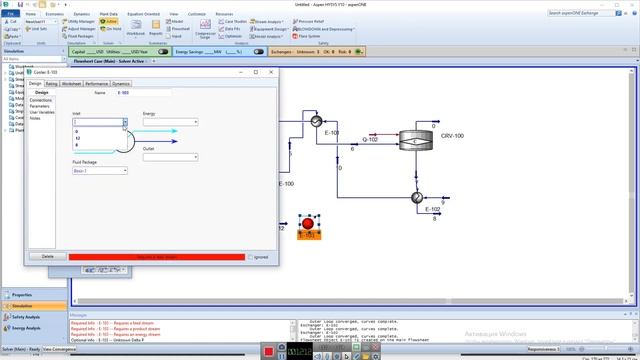Open the Adjust Manager

tap(79, 29)
